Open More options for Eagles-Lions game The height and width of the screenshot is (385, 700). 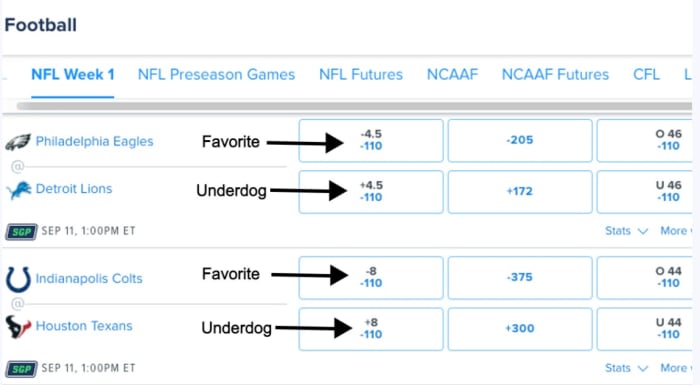tap(676, 231)
